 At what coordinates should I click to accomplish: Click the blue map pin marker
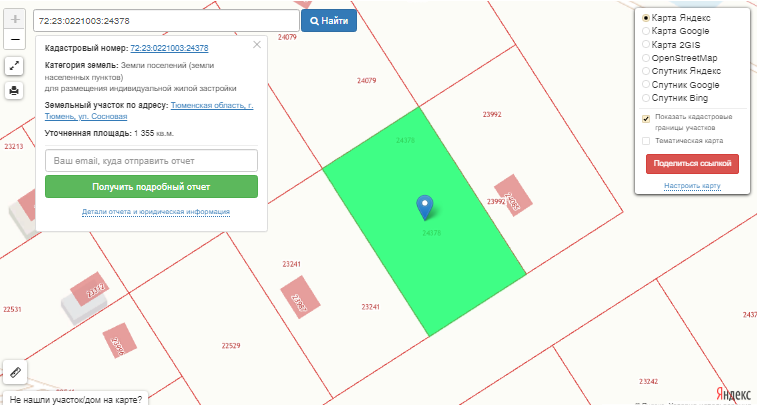(425, 207)
